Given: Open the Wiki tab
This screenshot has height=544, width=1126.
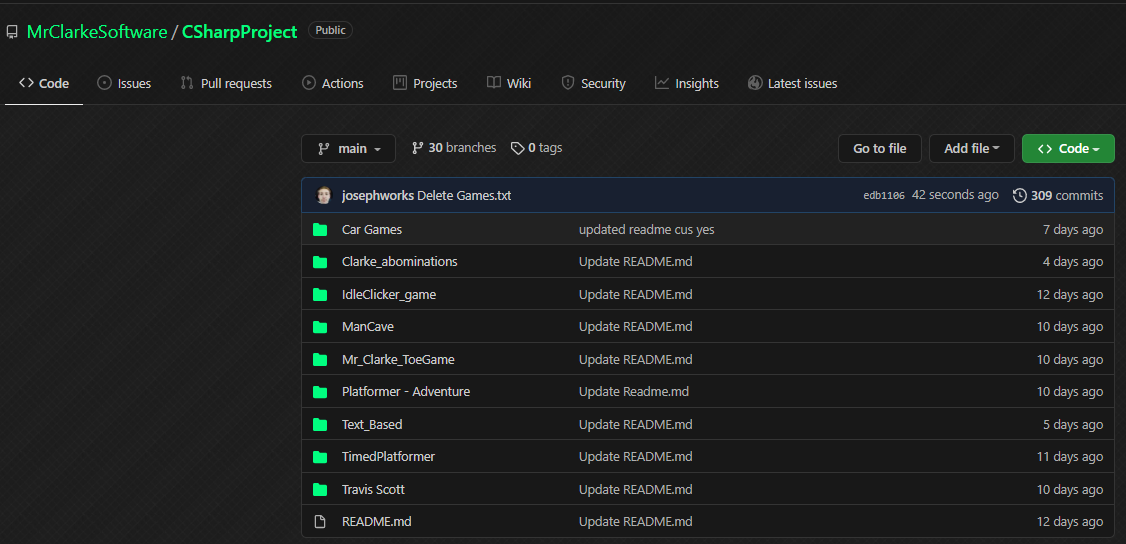Looking at the screenshot, I should point(508,83).
